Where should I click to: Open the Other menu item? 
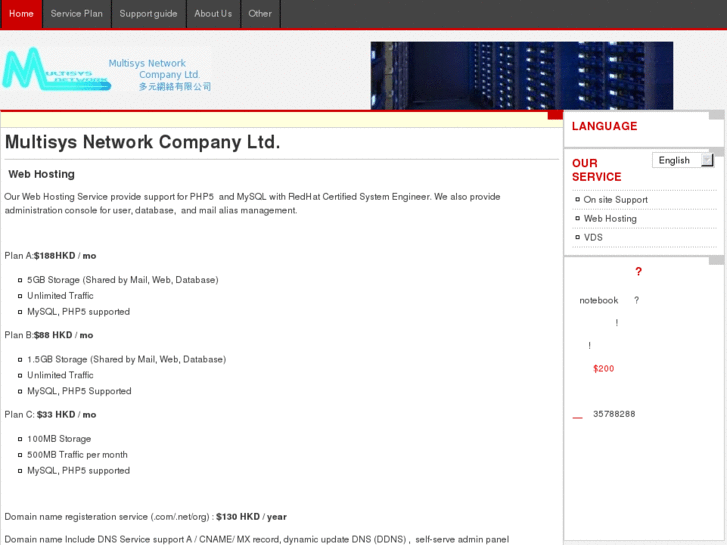point(260,14)
